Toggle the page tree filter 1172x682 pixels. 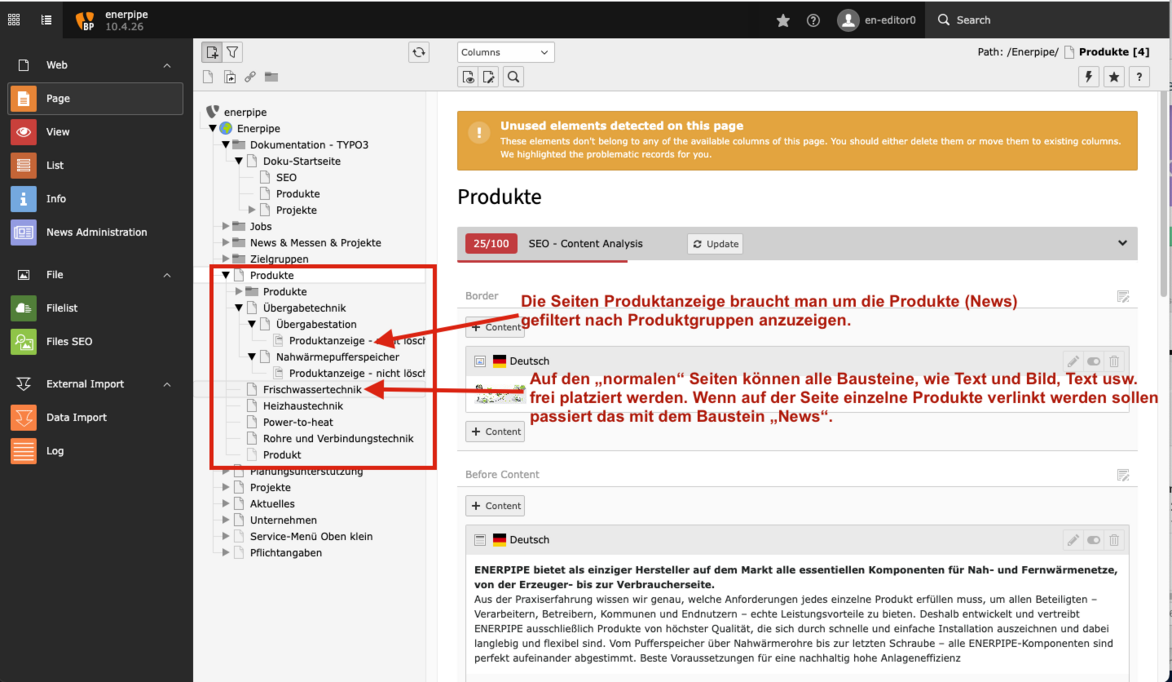232,52
